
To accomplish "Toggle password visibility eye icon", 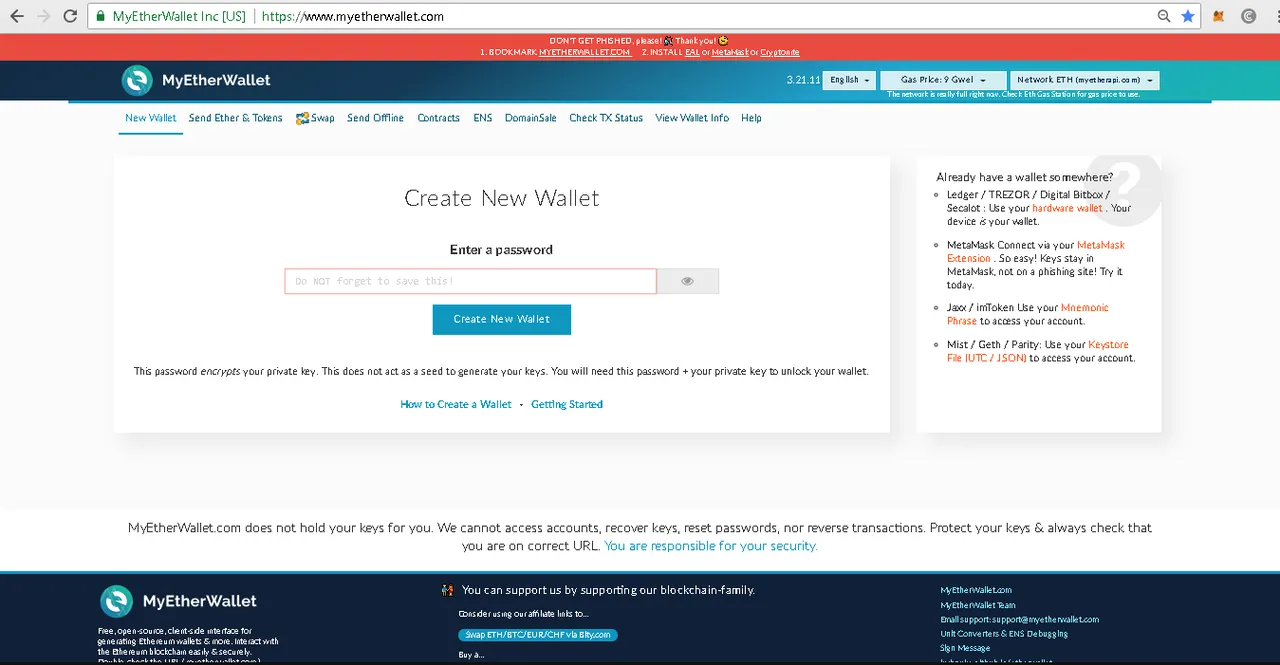I will (687, 281).
